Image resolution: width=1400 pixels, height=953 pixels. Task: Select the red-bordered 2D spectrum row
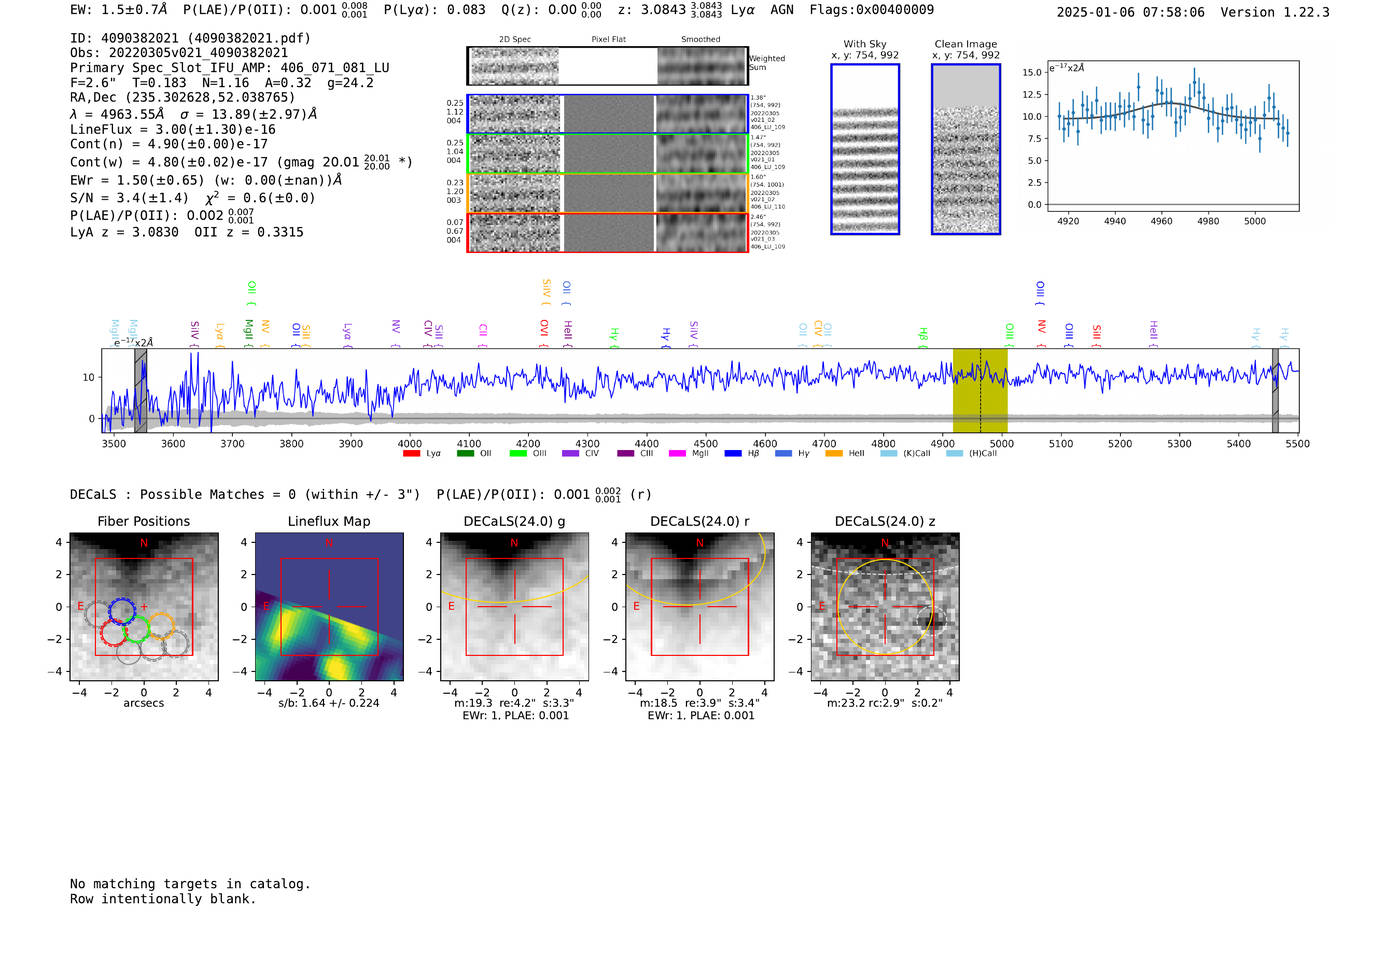point(607,232)
